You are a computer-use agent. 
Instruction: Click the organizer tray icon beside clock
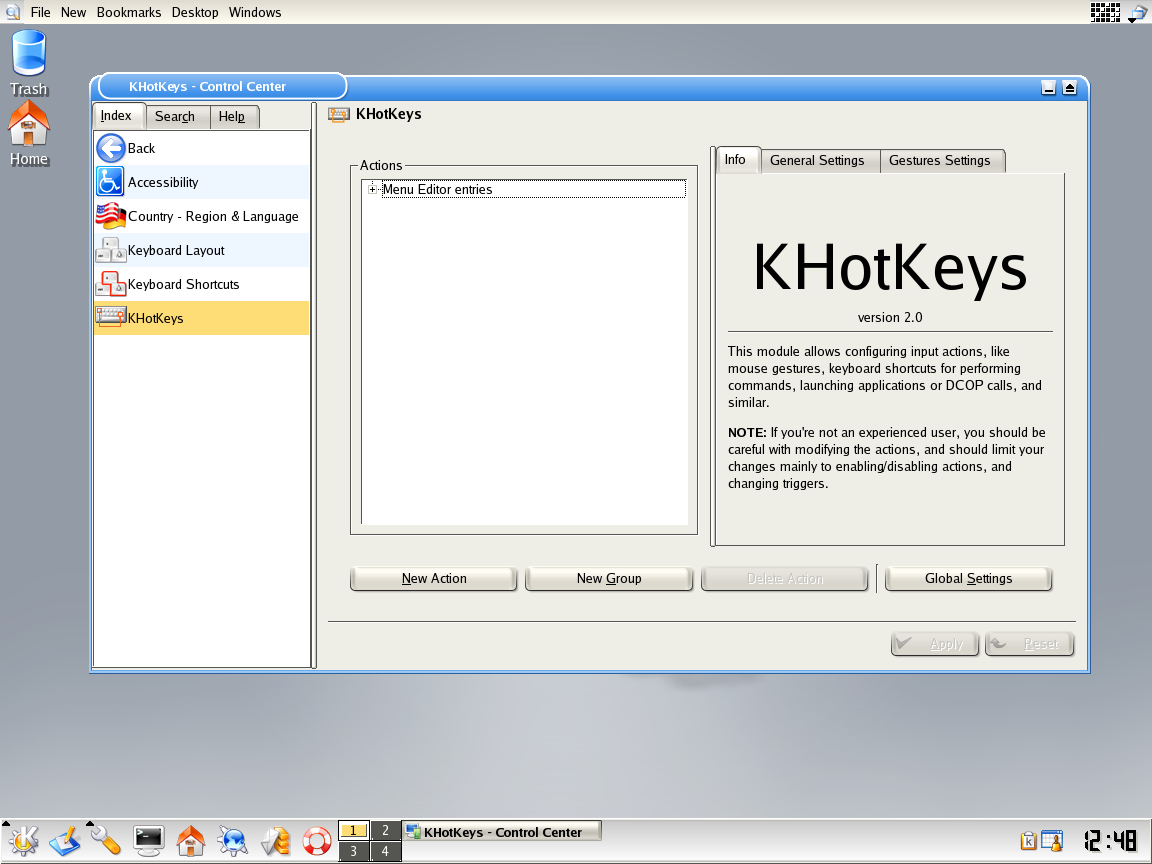[x=1052, y=840]
